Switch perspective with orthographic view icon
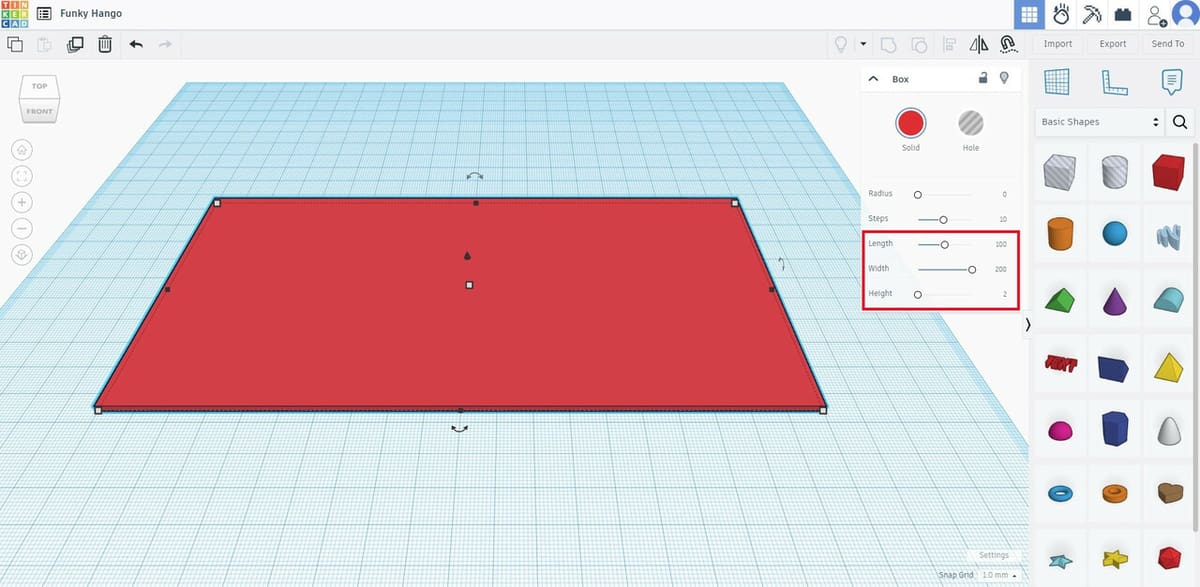 click(22, 255)
